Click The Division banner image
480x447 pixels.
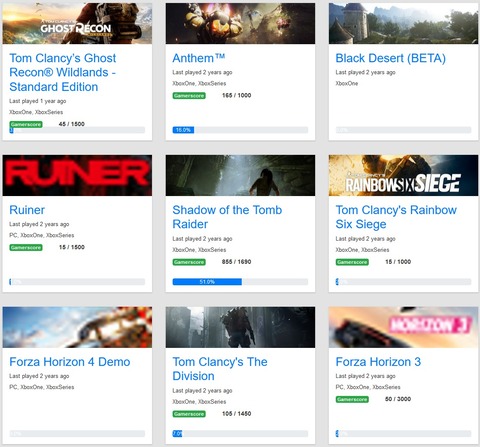240,327
